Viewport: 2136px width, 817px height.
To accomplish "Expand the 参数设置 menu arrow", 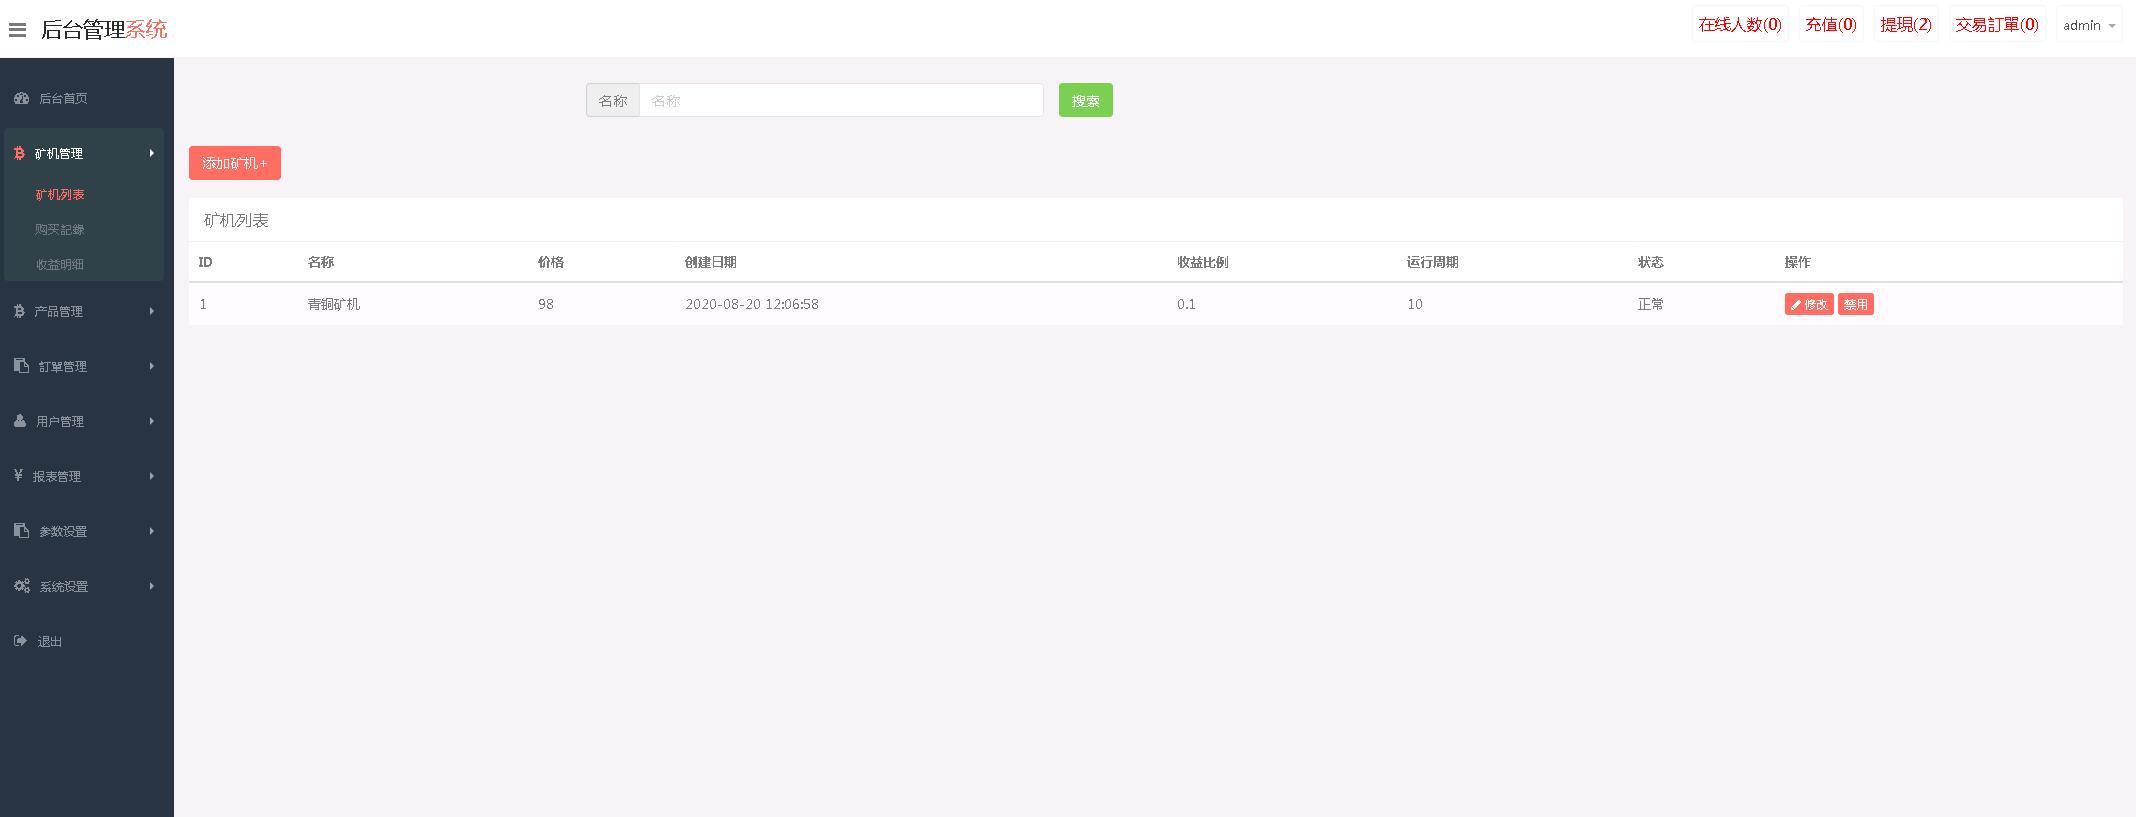I will (x=152, y=531).
